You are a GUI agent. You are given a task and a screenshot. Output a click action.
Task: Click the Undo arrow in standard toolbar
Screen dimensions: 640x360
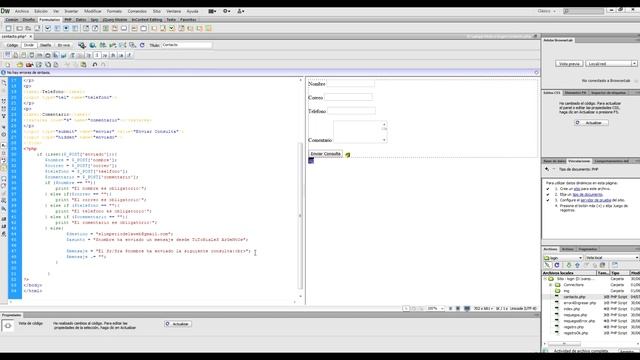click(x=95, y=64)
